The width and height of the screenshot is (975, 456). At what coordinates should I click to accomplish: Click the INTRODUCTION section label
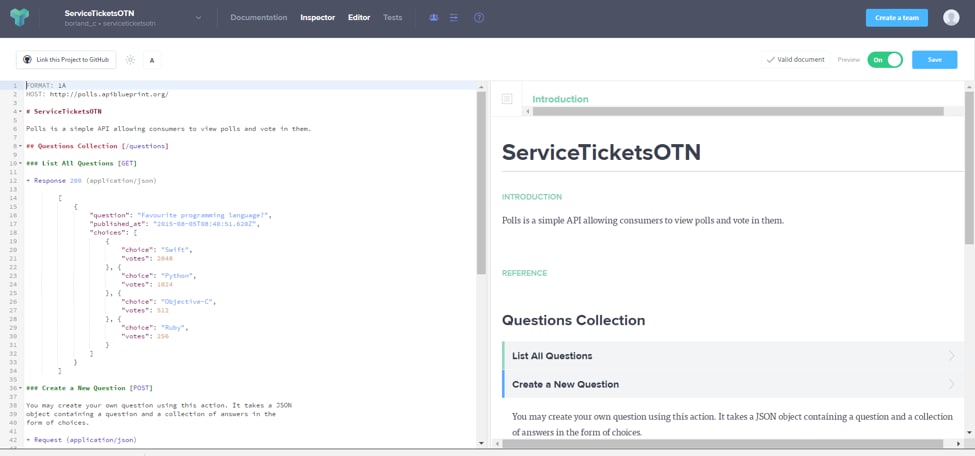point(532,197)
